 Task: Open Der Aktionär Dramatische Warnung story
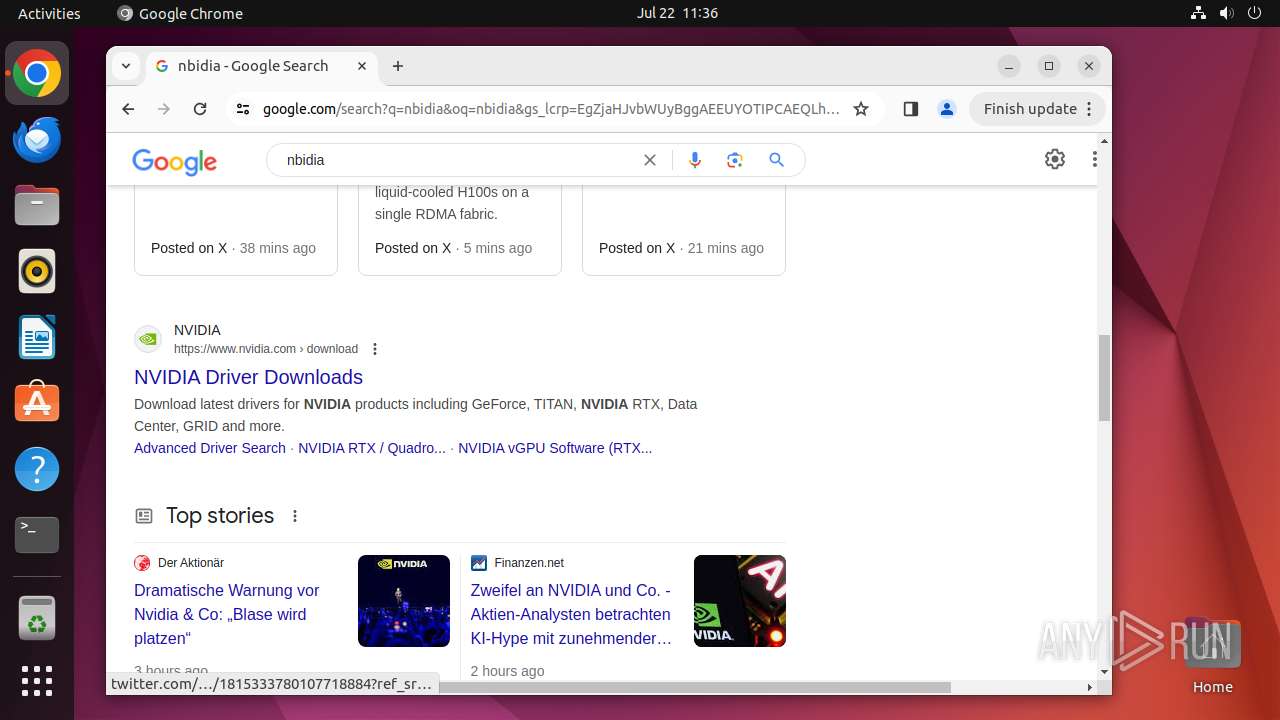coord(227,614)
